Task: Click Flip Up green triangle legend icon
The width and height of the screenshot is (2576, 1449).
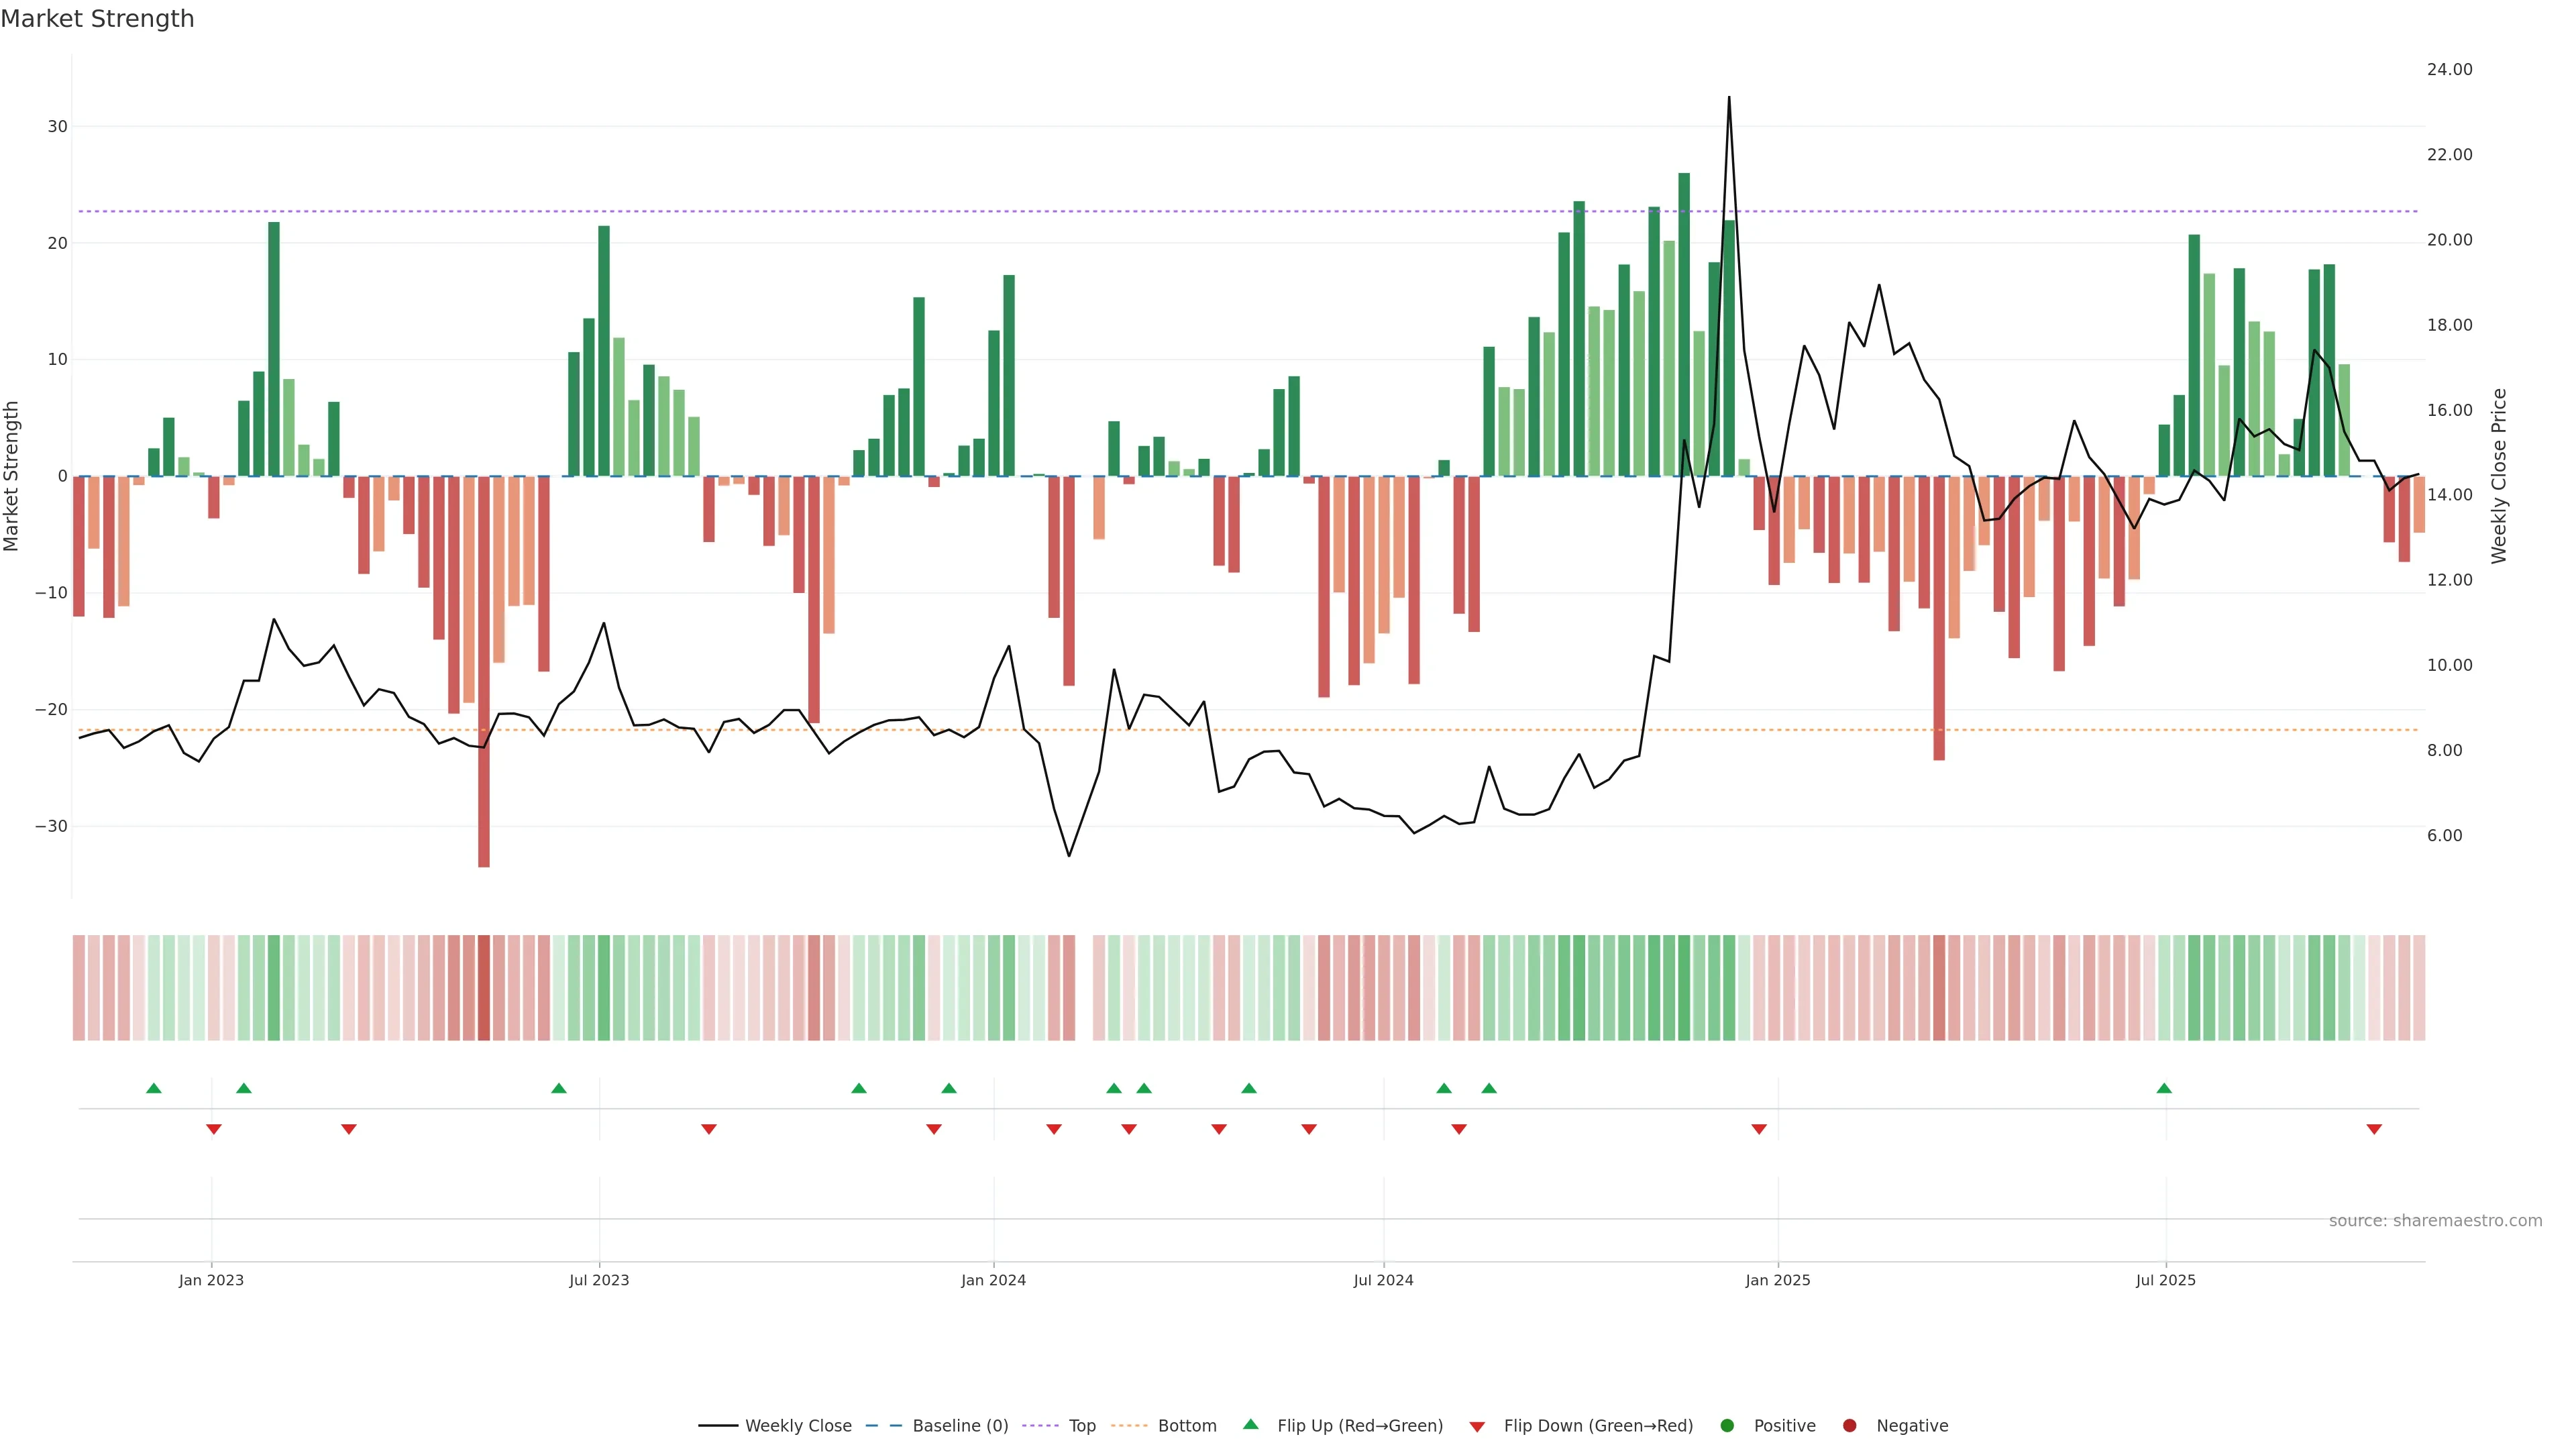Action: tap(1250, 1425)
